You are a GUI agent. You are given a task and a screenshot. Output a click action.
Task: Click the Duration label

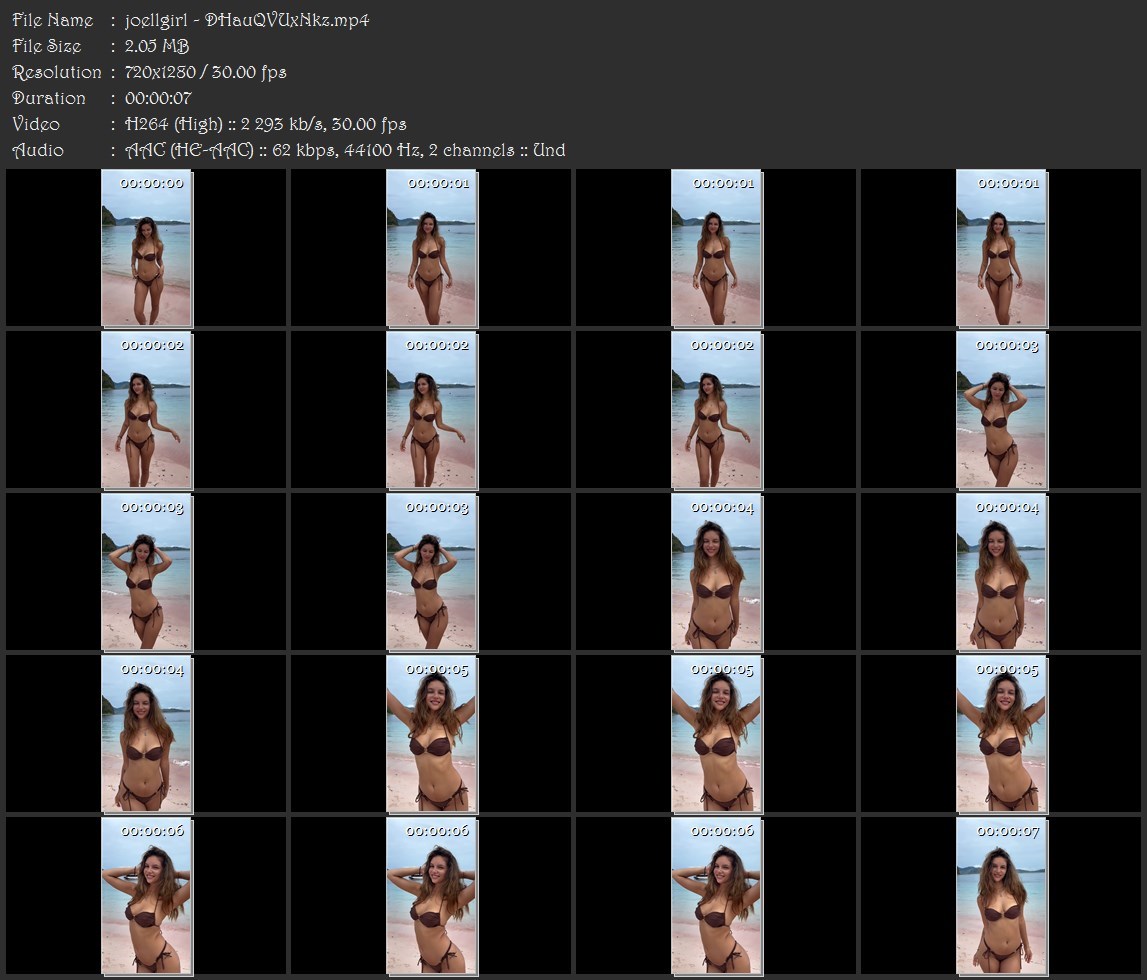click(48, 98)
